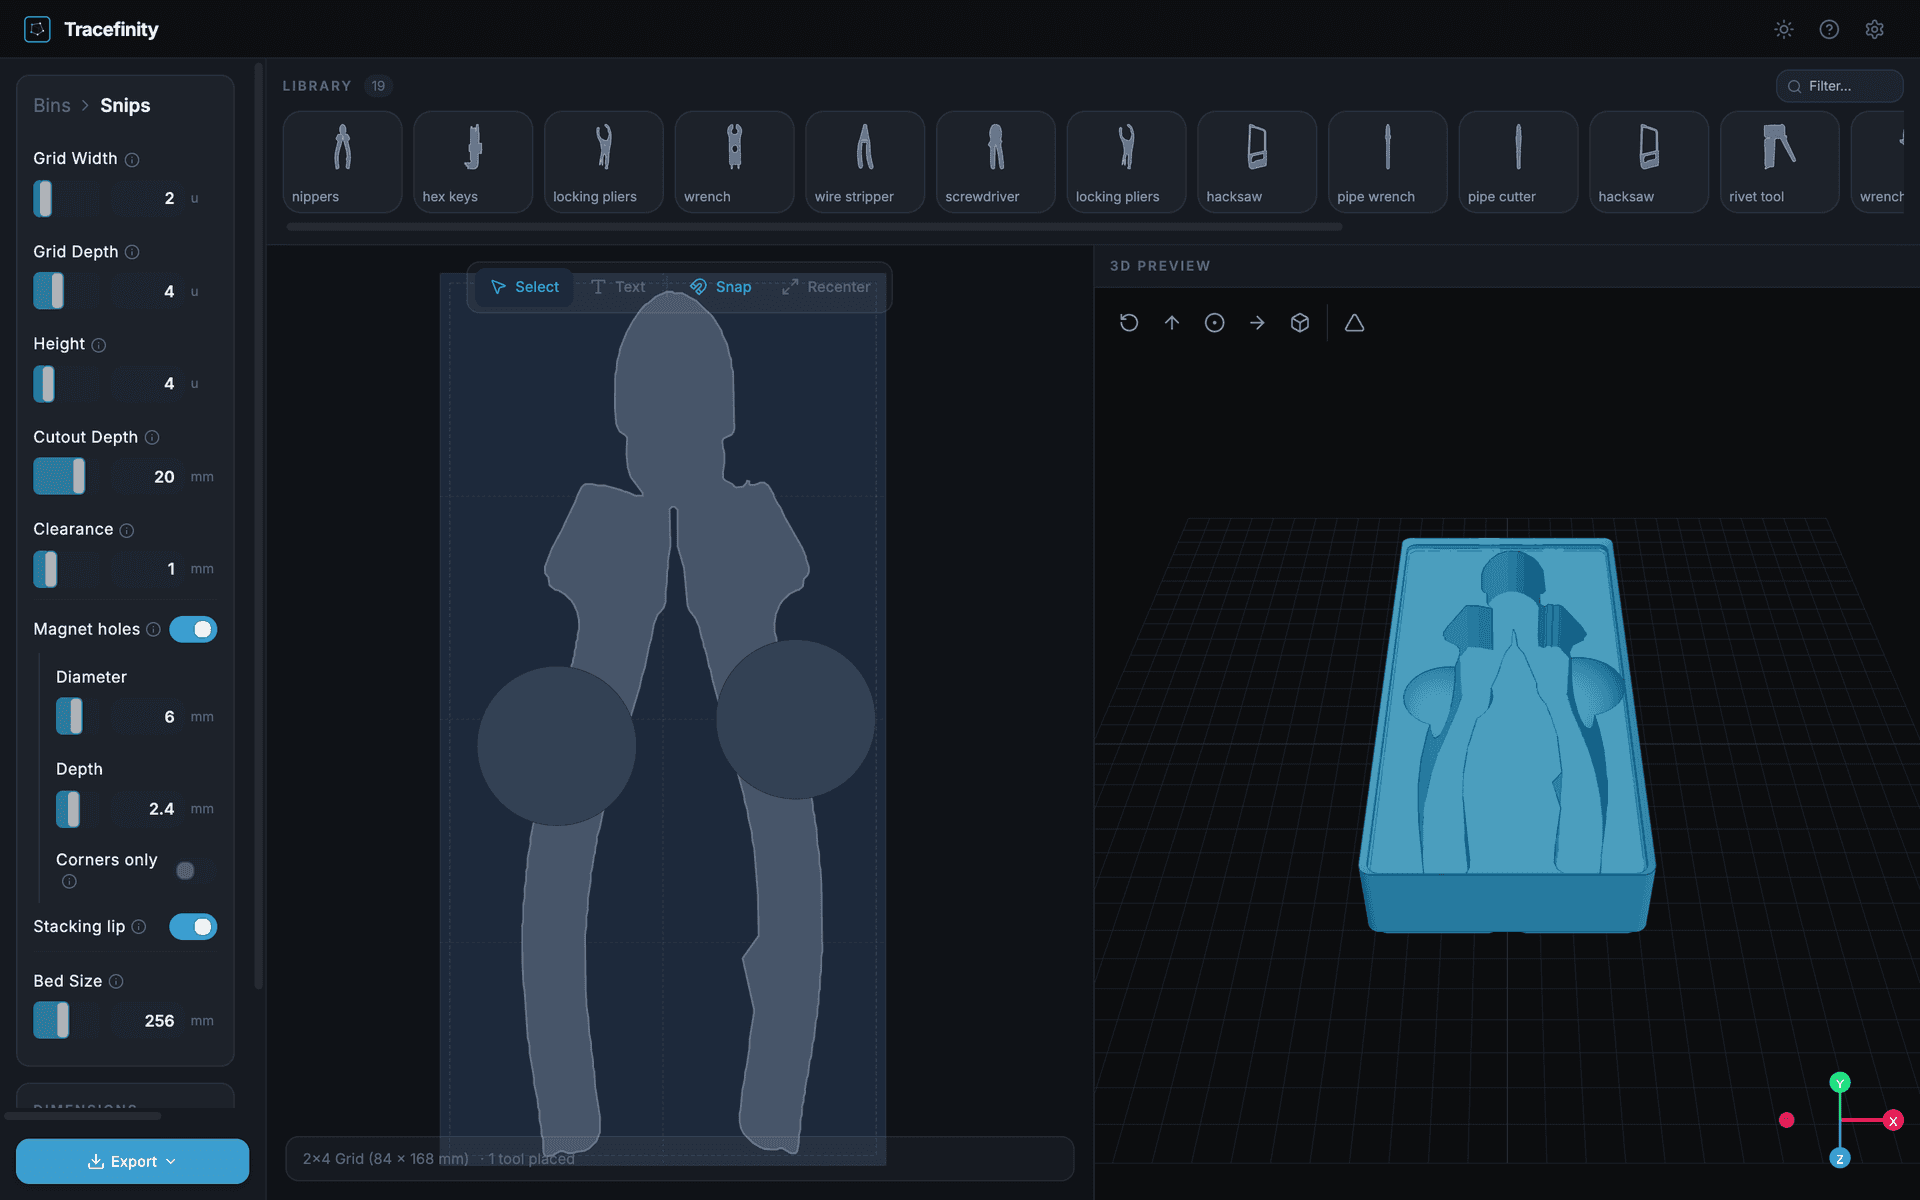The image size is (1920, 1200).
Task: Toggle the wireframe triangle icon in 3D preview
Action: click(1354, 322)
